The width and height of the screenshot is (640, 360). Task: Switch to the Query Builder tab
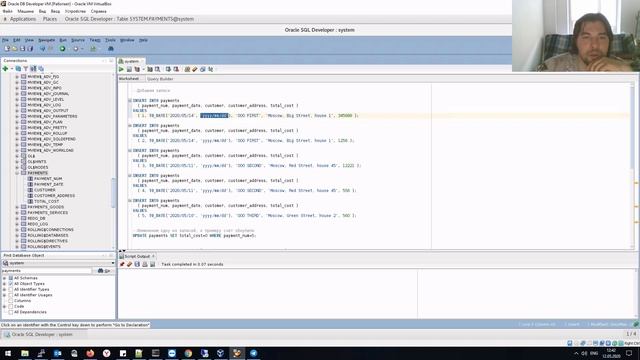pos(160,79)
